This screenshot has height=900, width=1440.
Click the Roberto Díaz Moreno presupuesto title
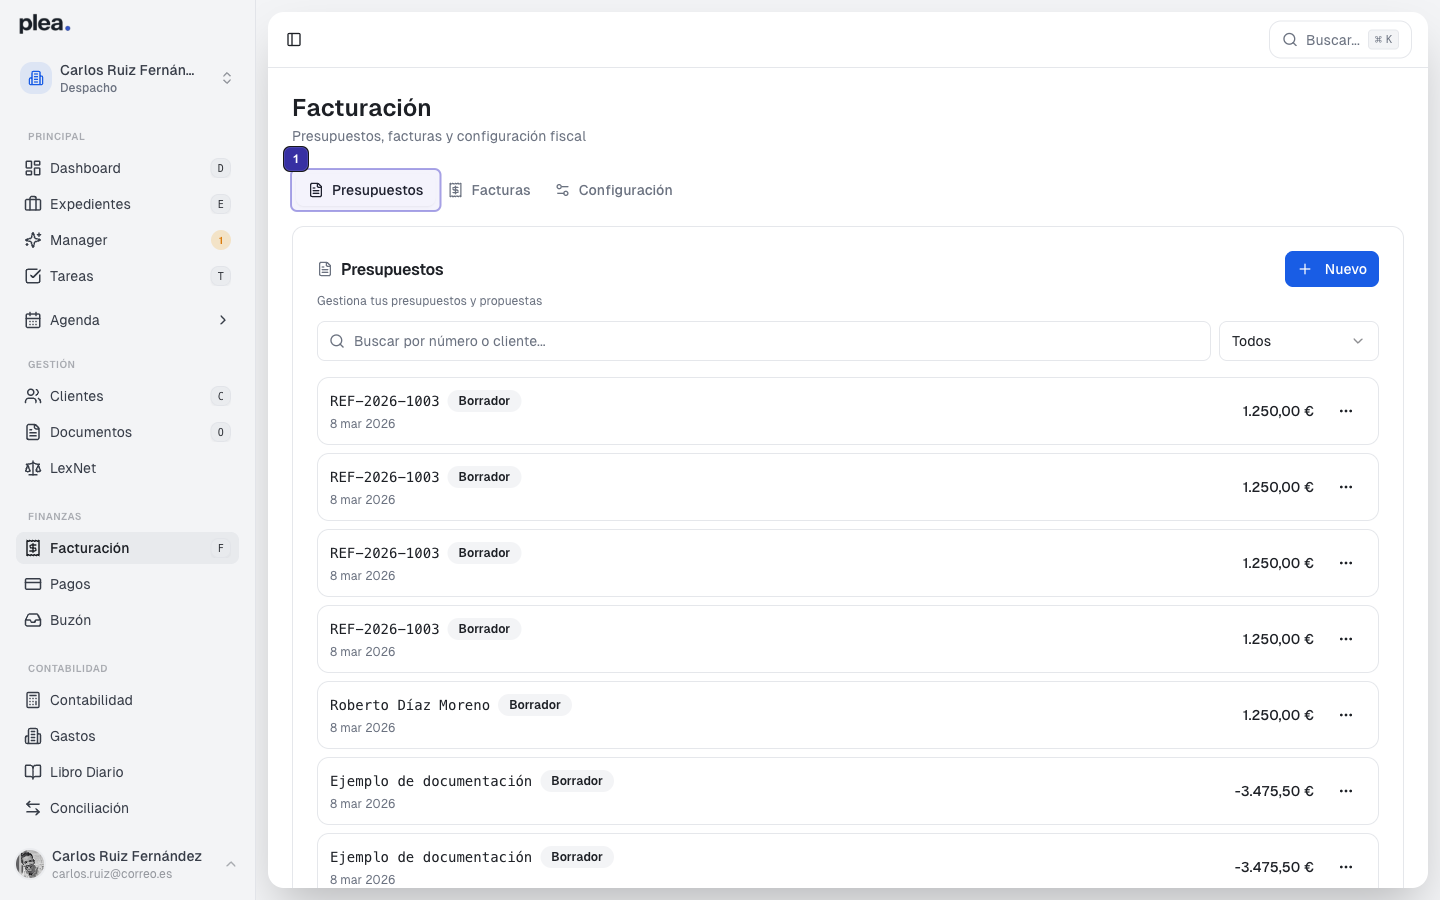pos(410,705)
